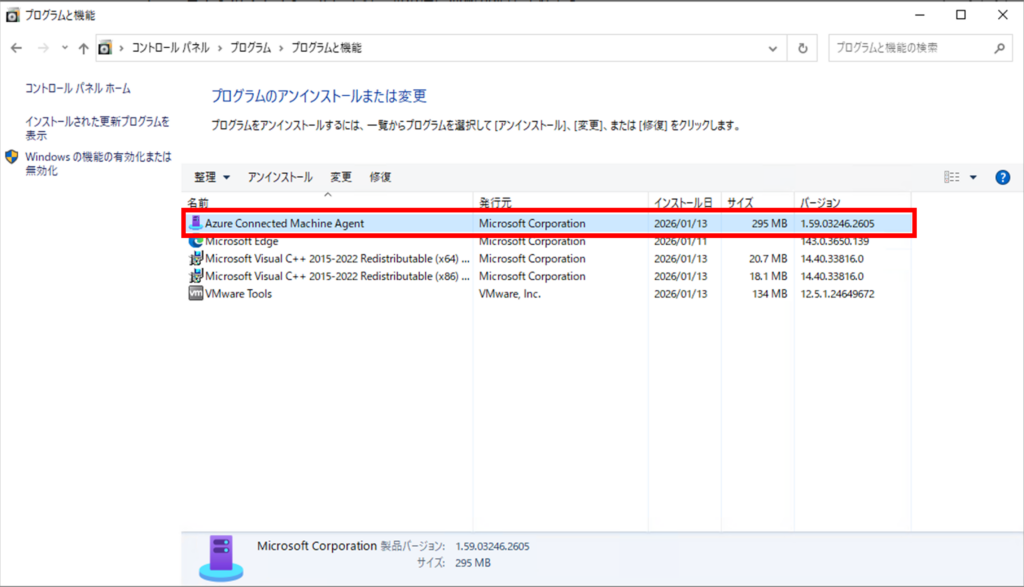This screenshot has width=1024, height=587.
Task: Sort list by インストール日 column header
Action: tap(682, 203)
